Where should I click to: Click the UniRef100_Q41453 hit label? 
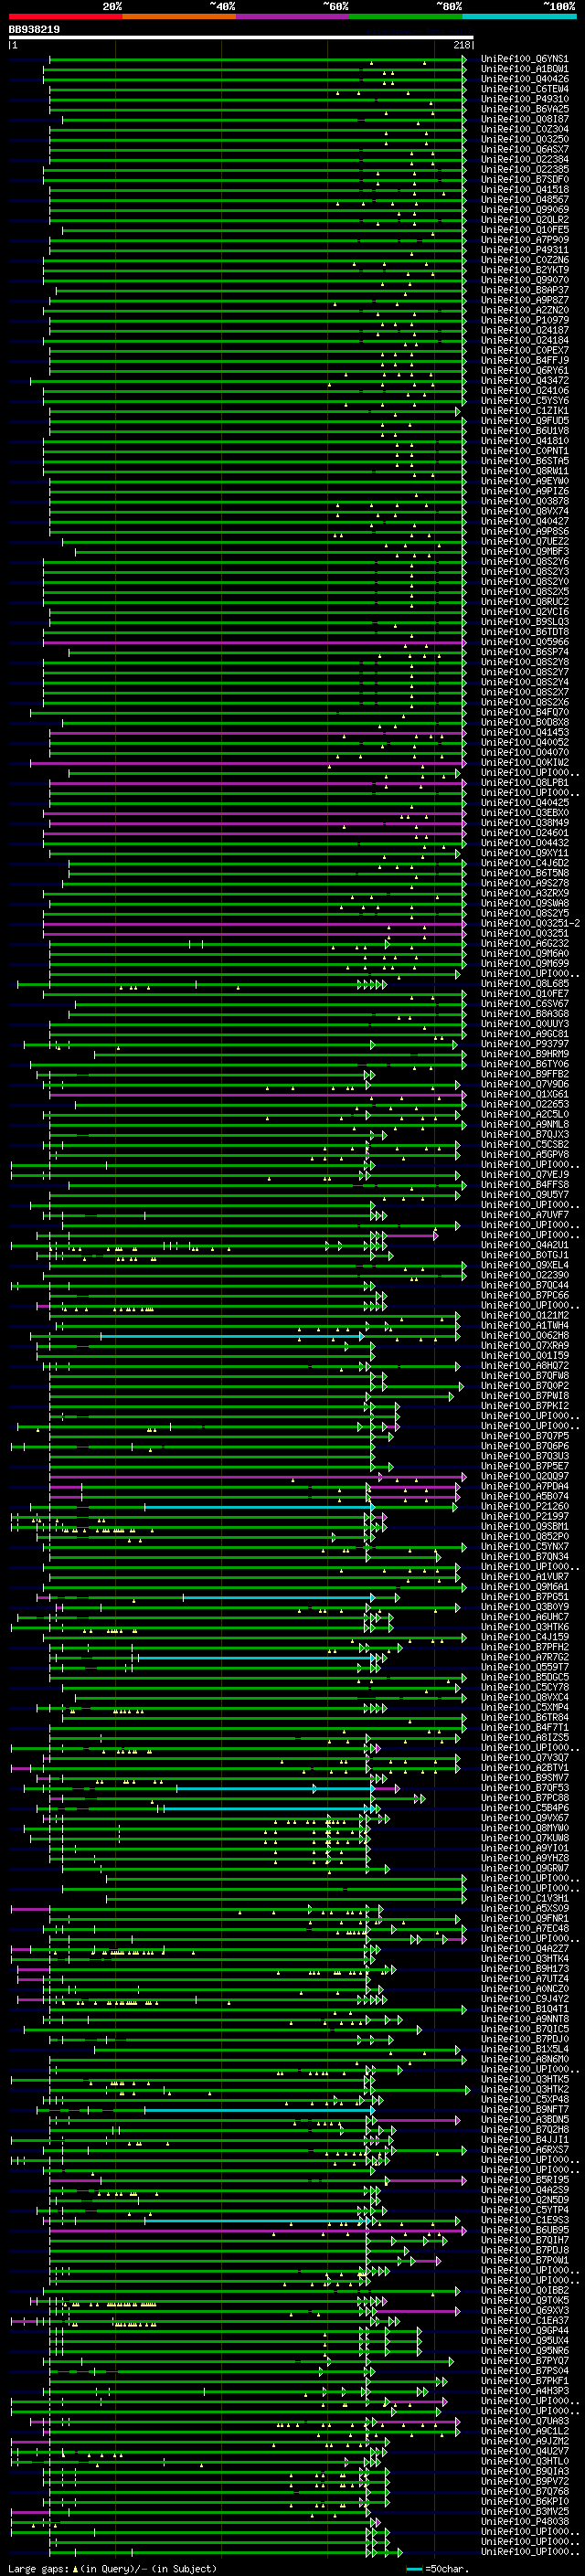(x=524, y=733)
